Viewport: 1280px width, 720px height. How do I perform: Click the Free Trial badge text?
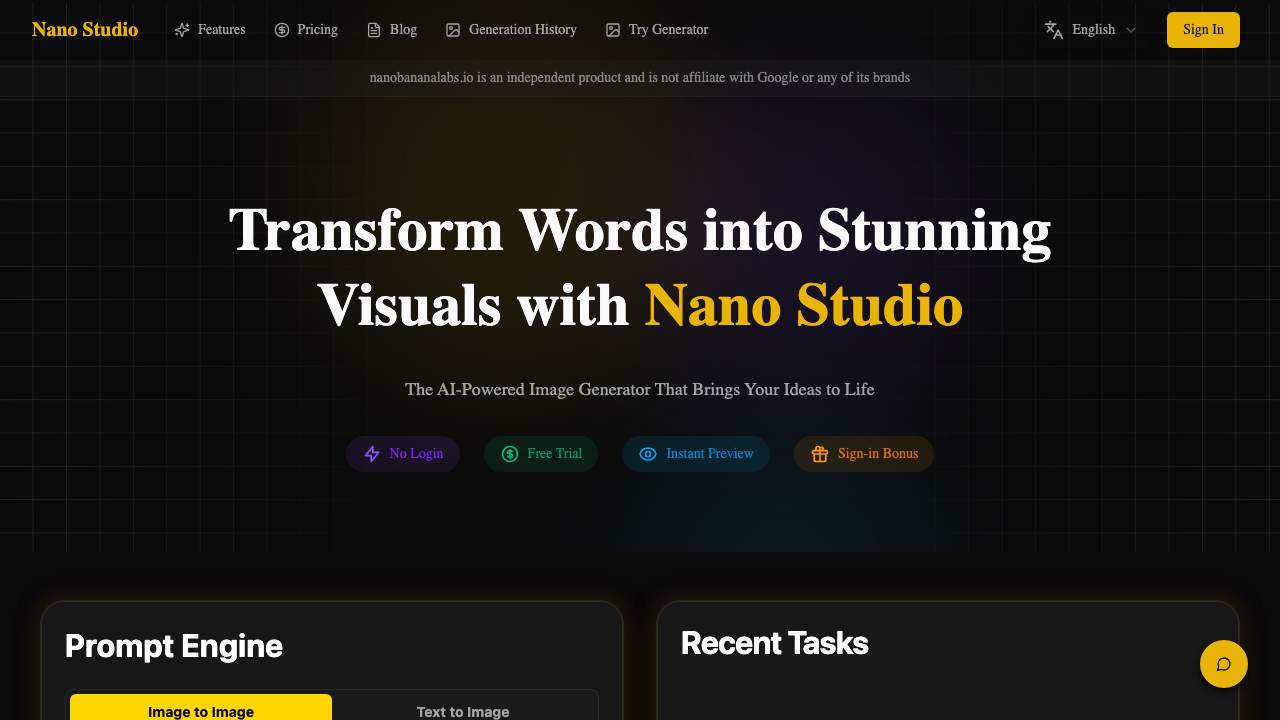point(554,453)
